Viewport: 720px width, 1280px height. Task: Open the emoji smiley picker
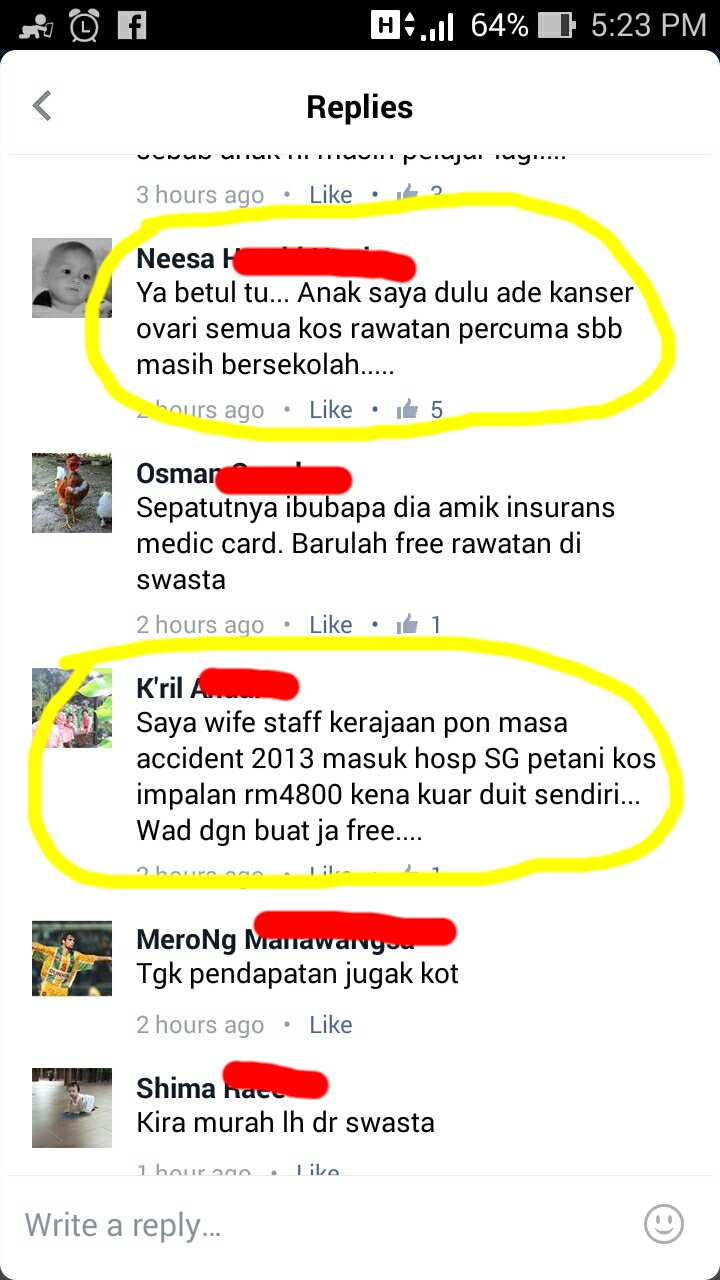point(664,1224)
